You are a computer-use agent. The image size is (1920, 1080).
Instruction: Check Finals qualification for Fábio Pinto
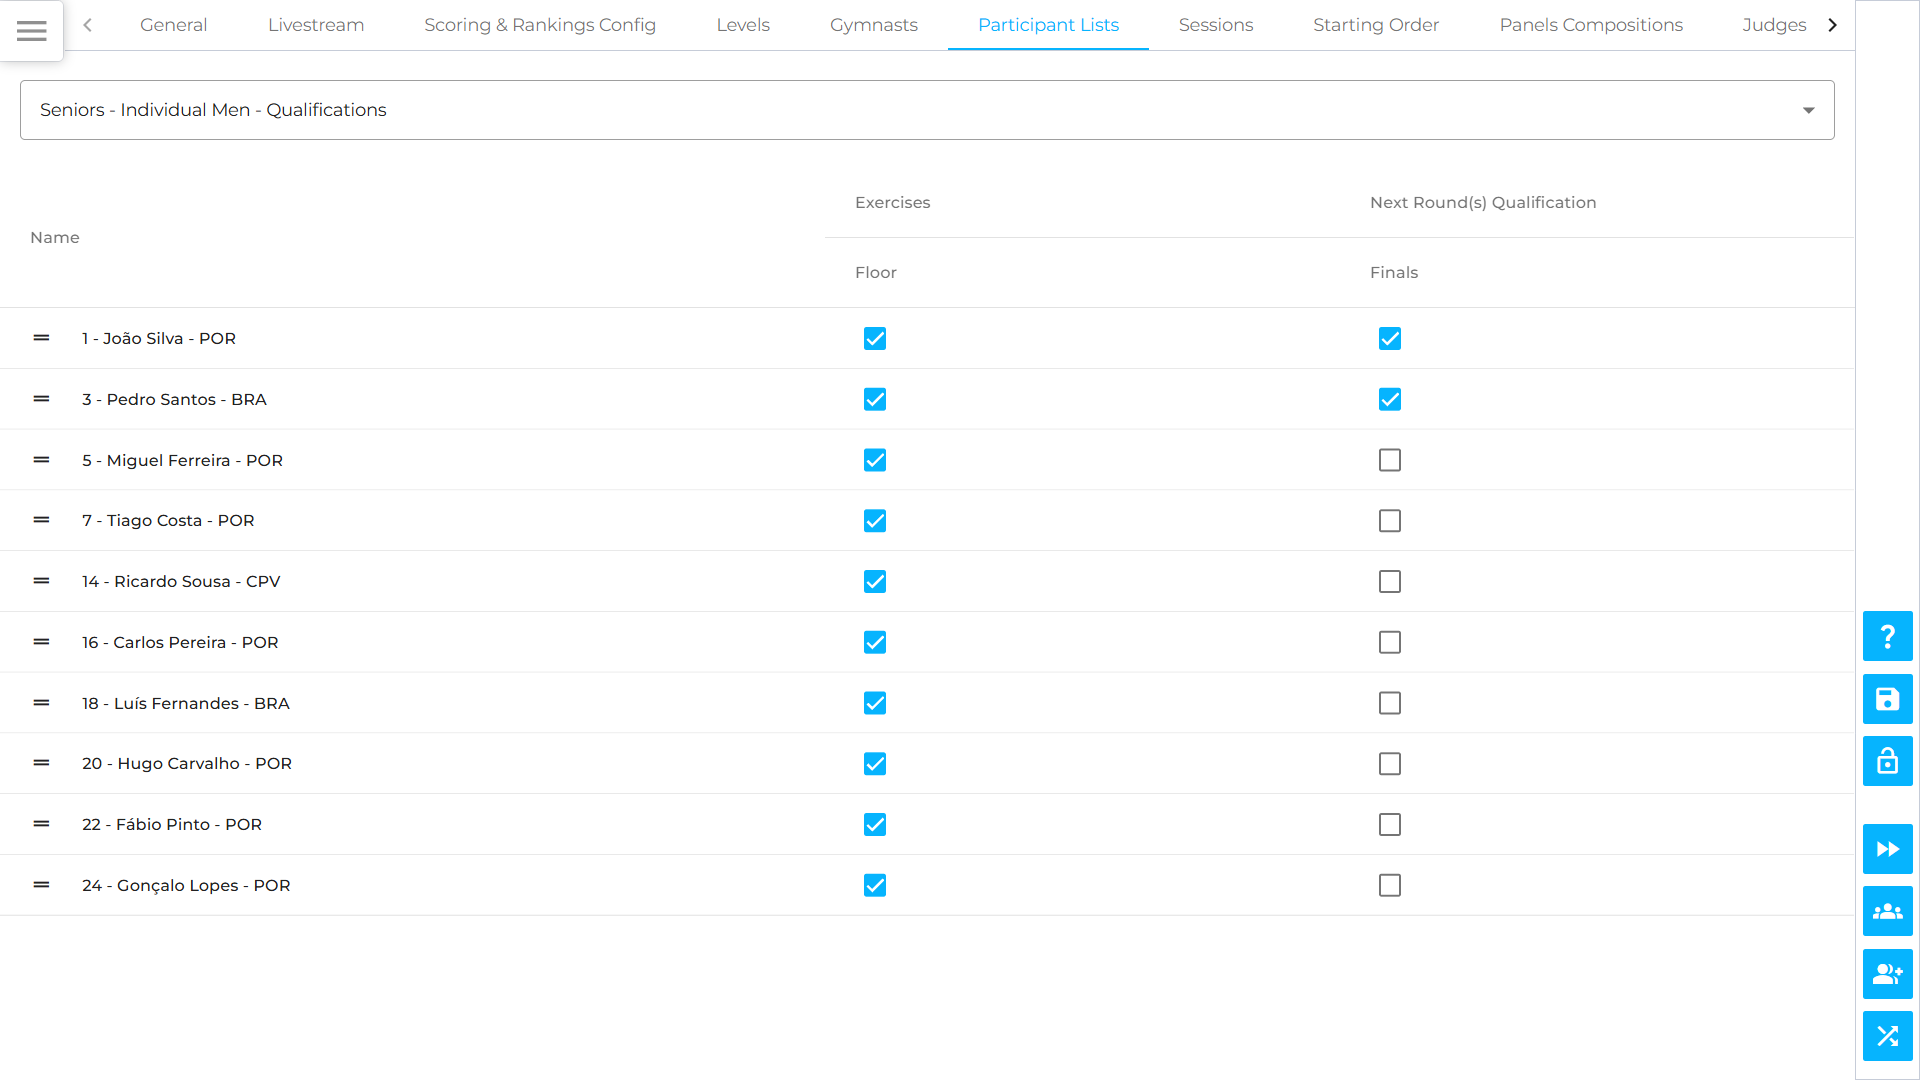point(1390,825)
